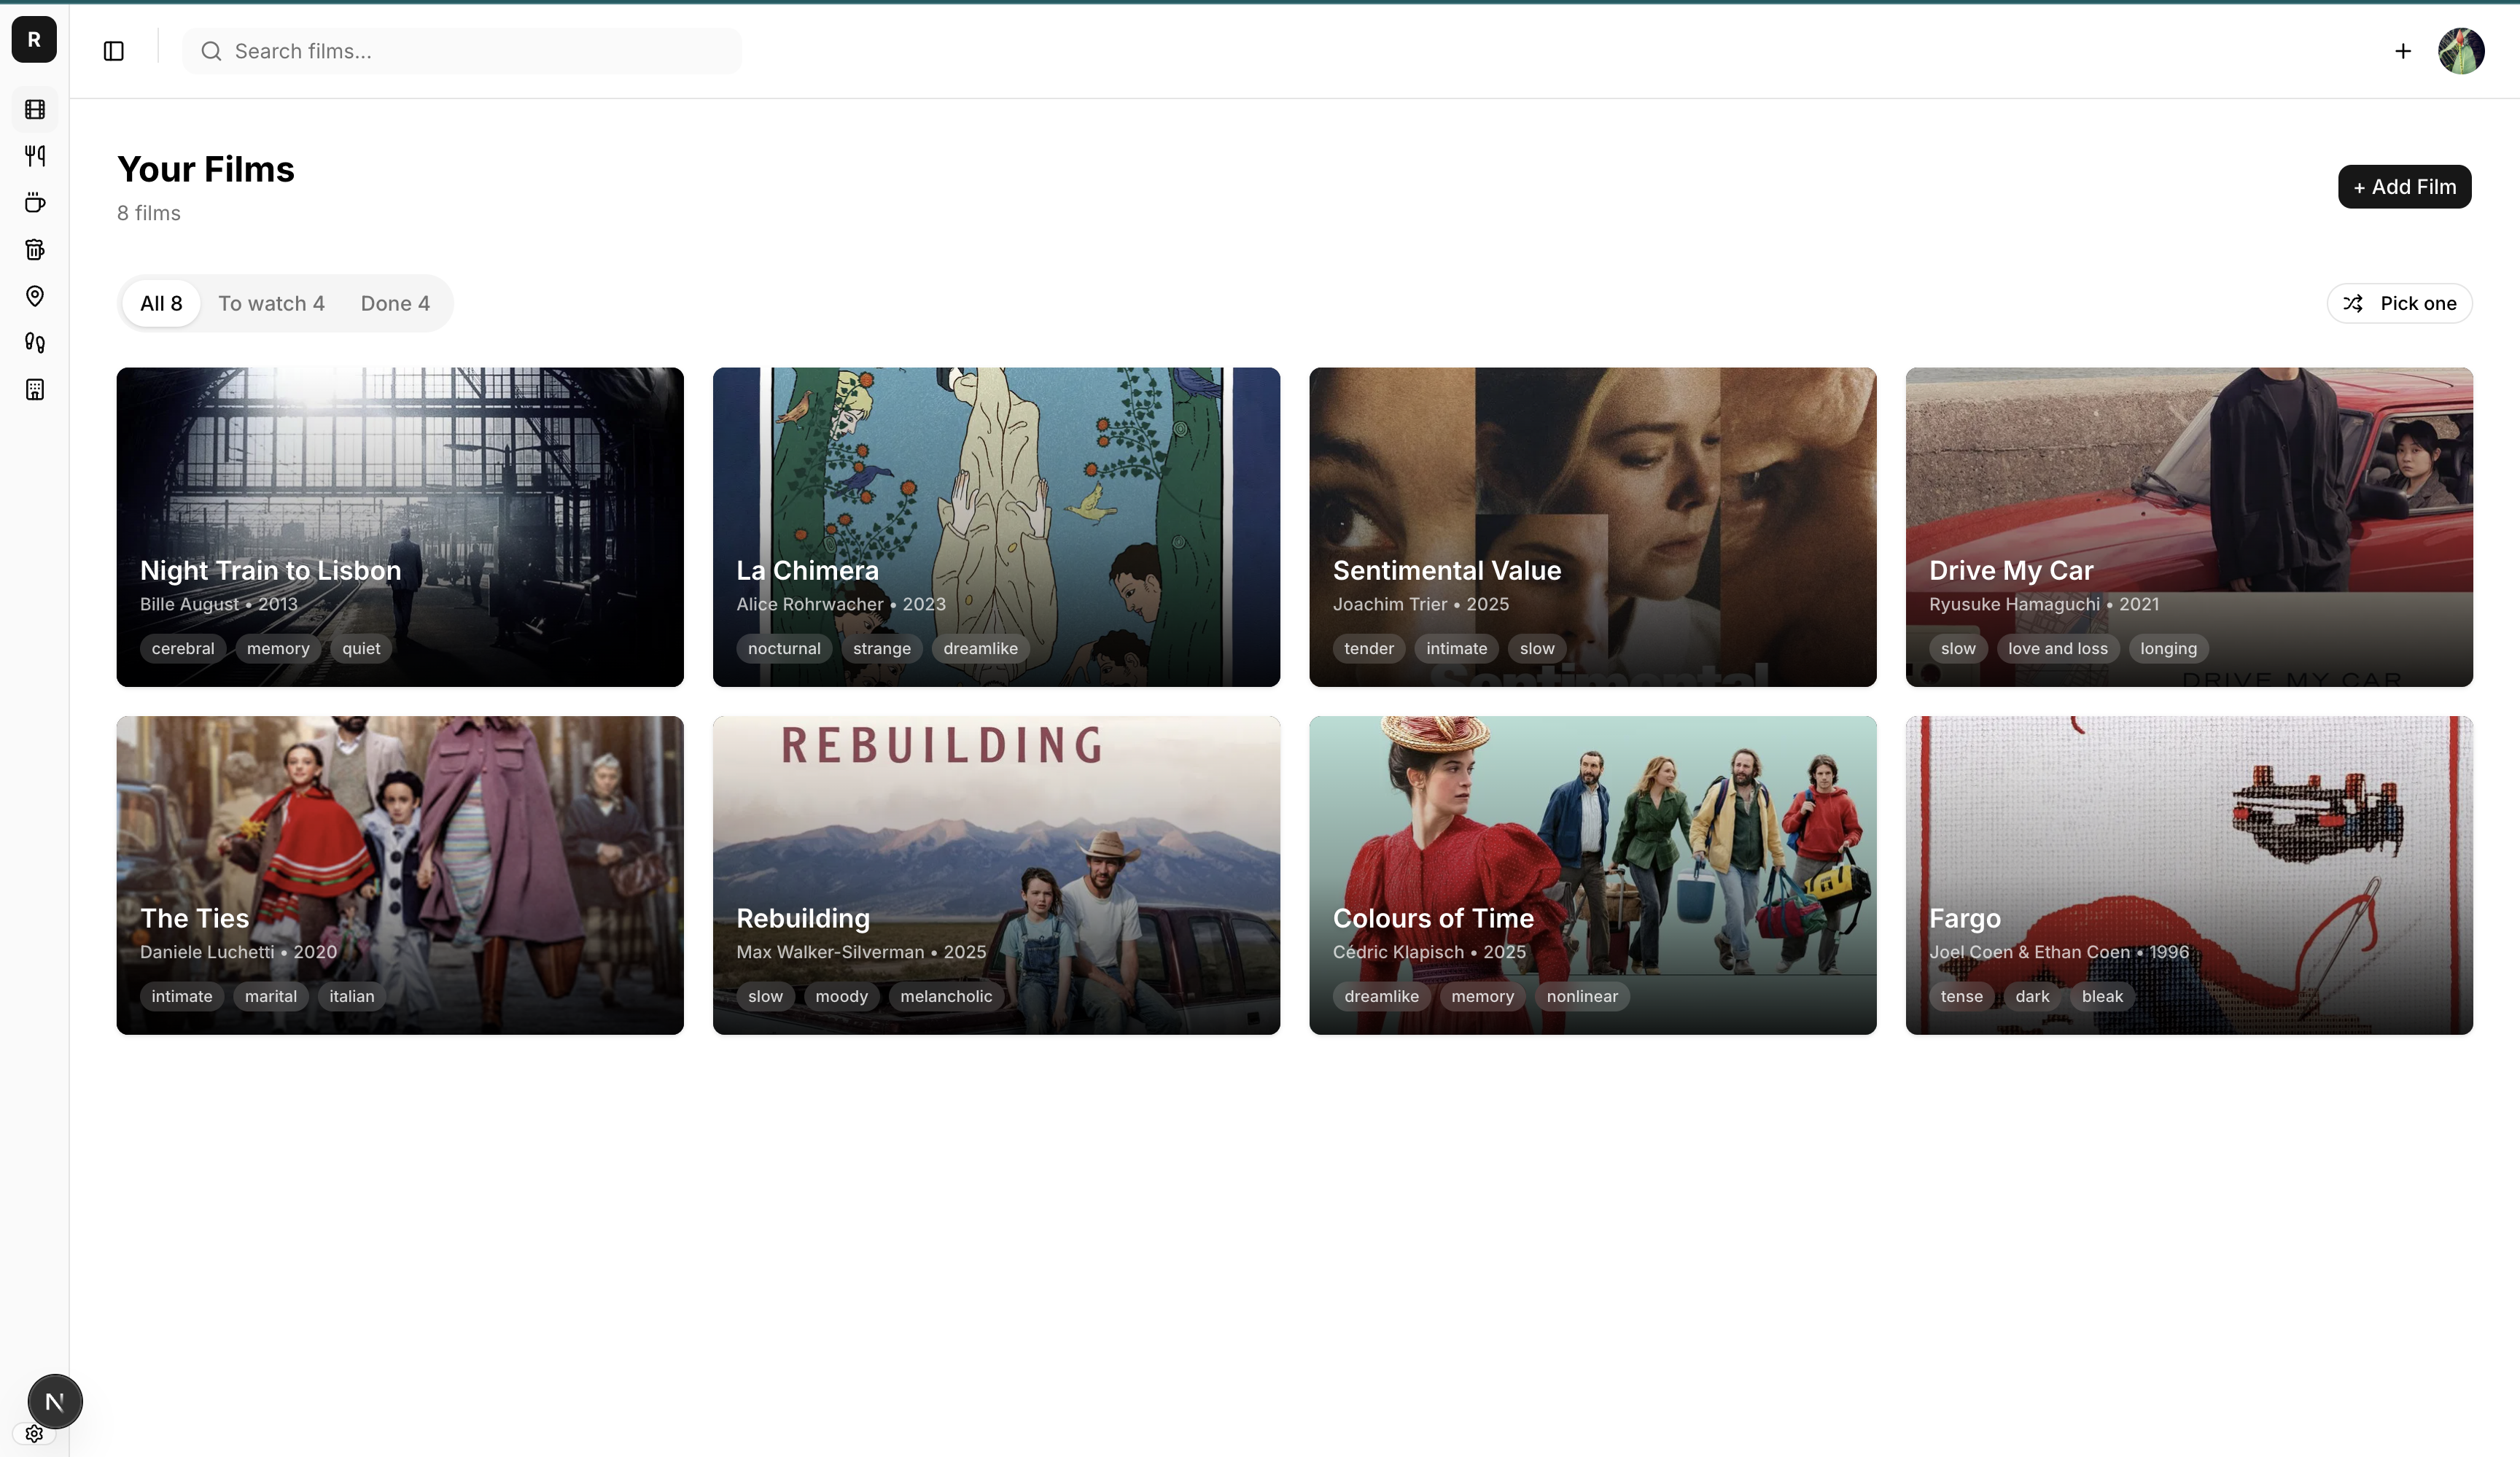This screenshot has height=1457, width=2520.
Task: Click the love and loss tag
Action: (x=2057, y=648)
